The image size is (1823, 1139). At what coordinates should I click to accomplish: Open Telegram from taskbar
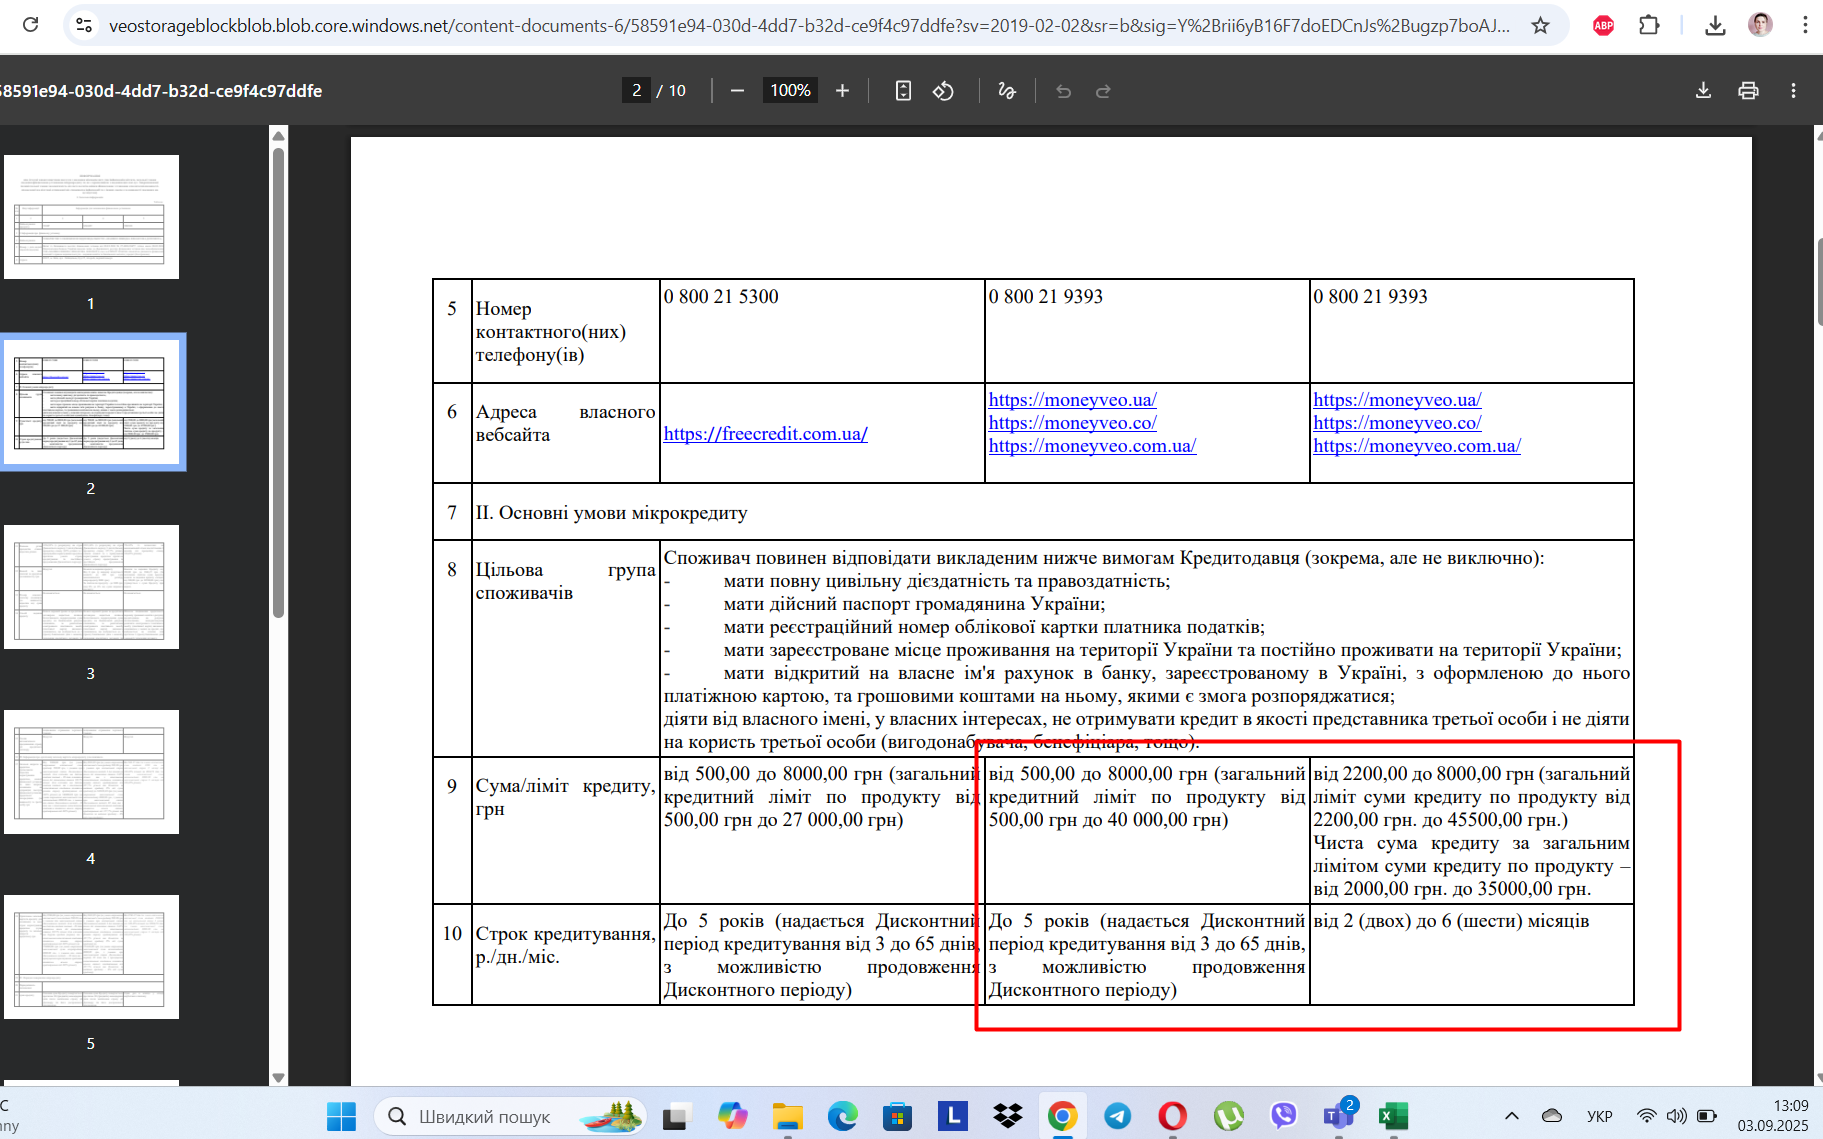click(x=1118, y=1116)
